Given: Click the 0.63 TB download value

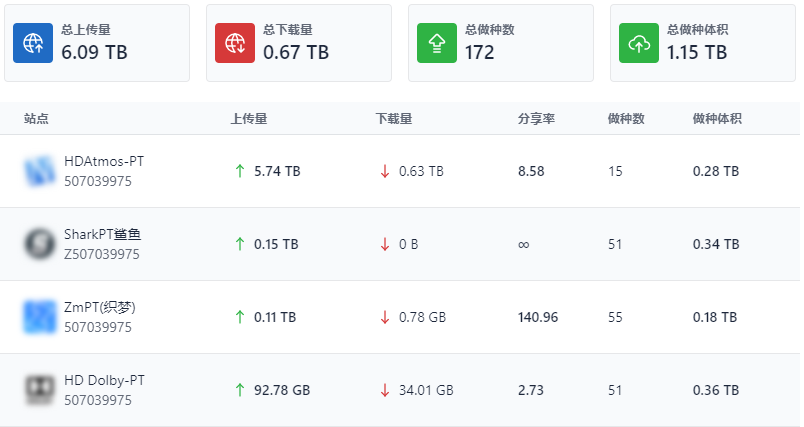Looking at the screenshot, I should point(421,171).
